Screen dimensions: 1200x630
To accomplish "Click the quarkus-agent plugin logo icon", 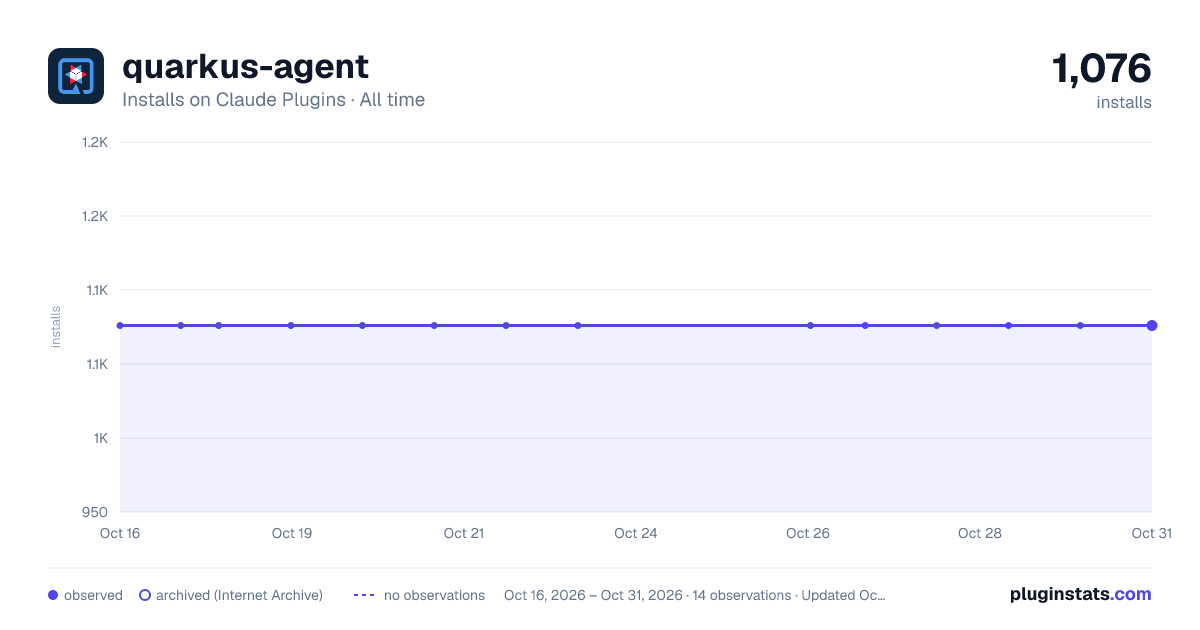I will point(76,76).
